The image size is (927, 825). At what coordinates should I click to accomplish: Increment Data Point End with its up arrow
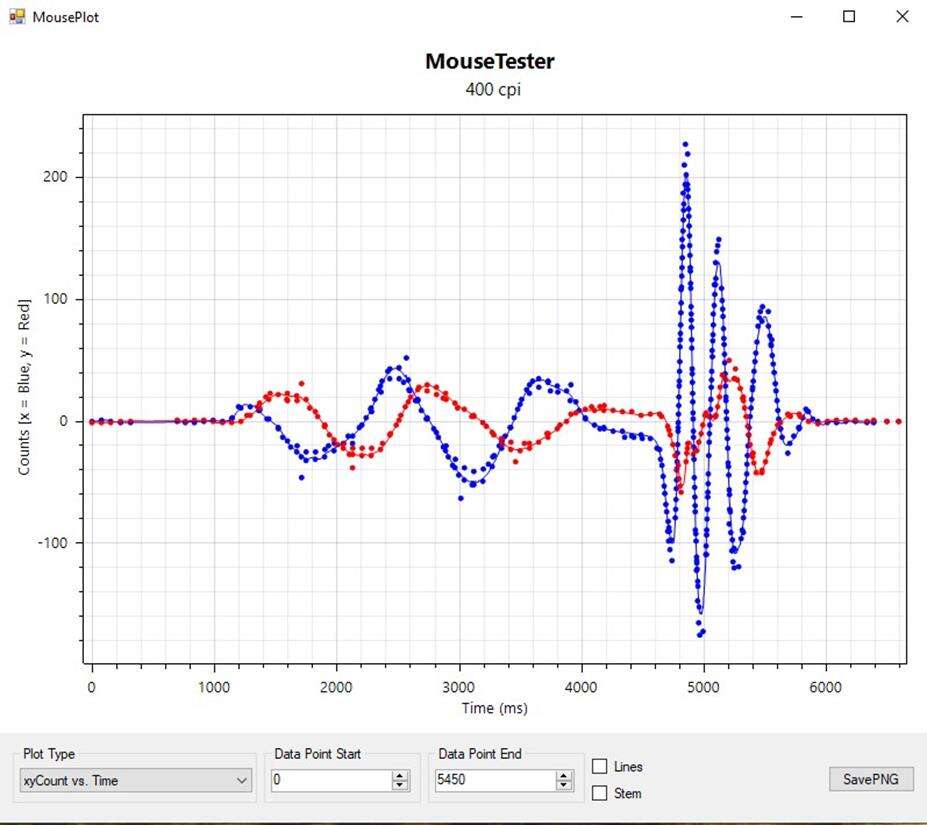click(x=565, y=775)
